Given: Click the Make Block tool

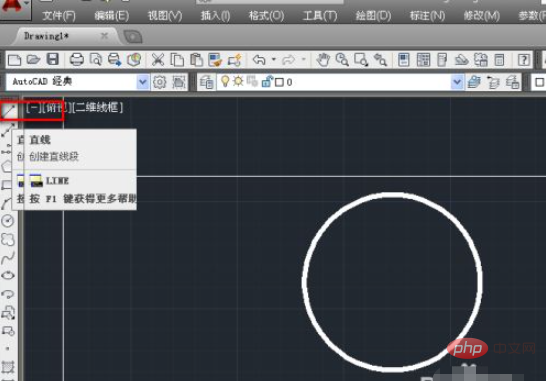Looking at the screenshot, I should coord(8,331).
